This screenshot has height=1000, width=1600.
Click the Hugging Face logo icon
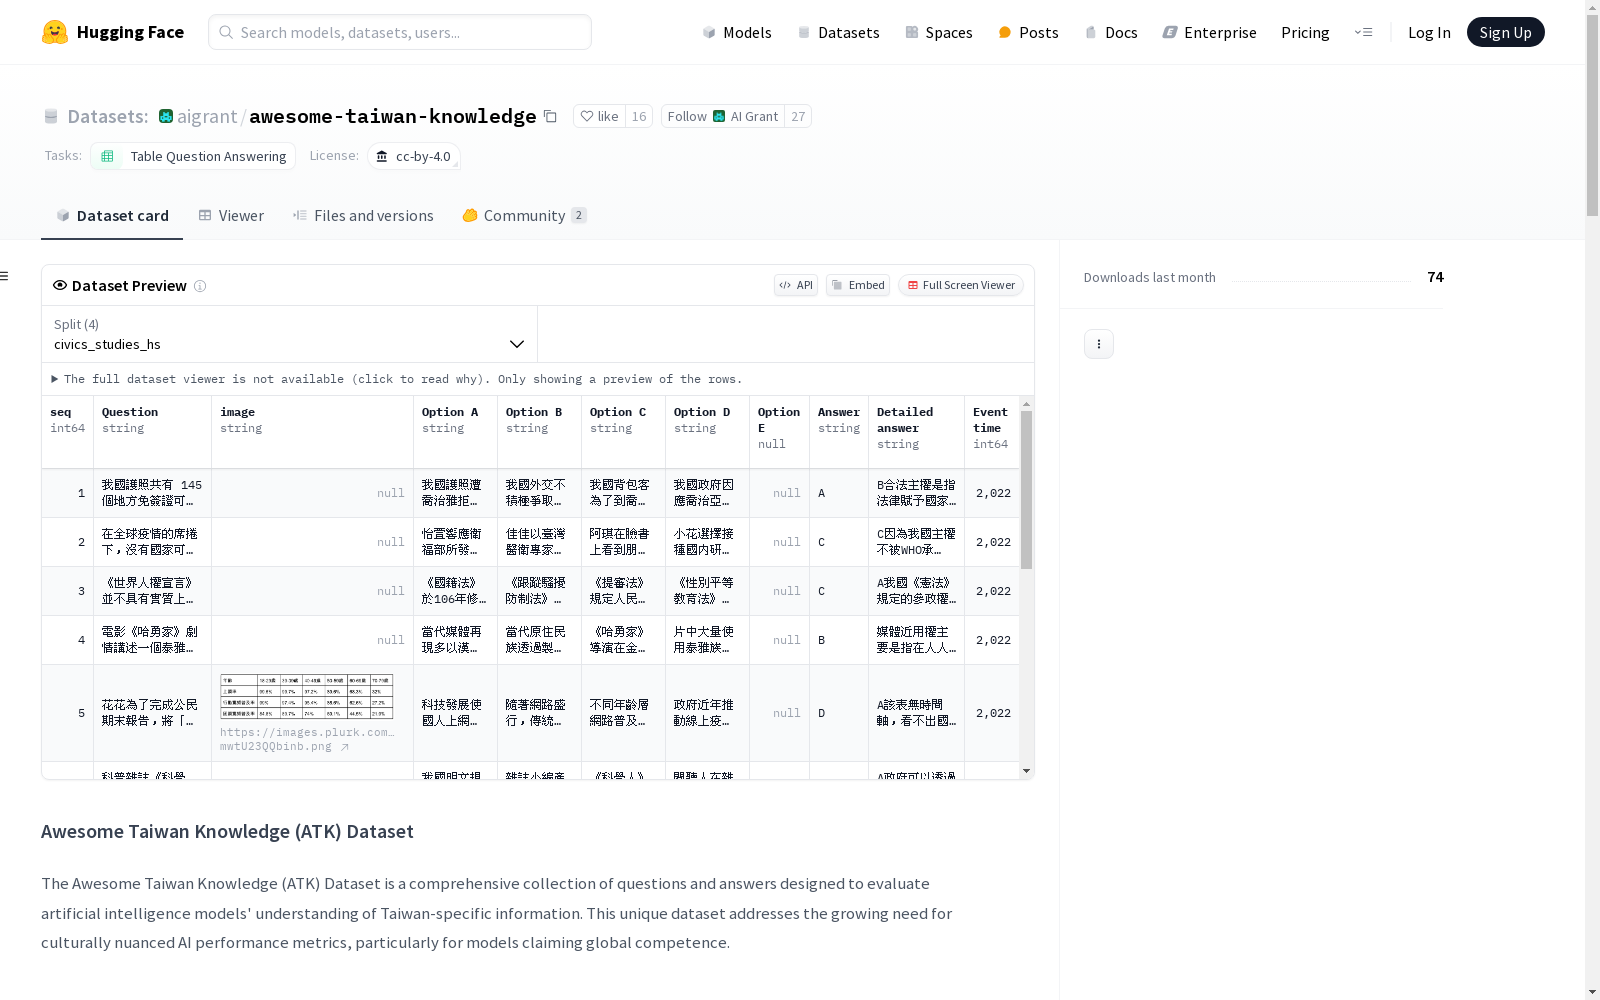click(55, 32)
